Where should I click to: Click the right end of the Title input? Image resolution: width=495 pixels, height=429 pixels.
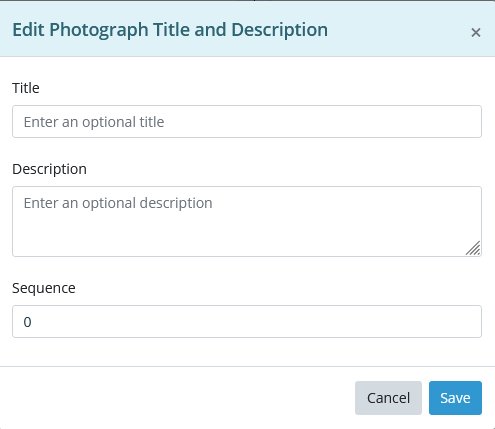tap(460, 122)
